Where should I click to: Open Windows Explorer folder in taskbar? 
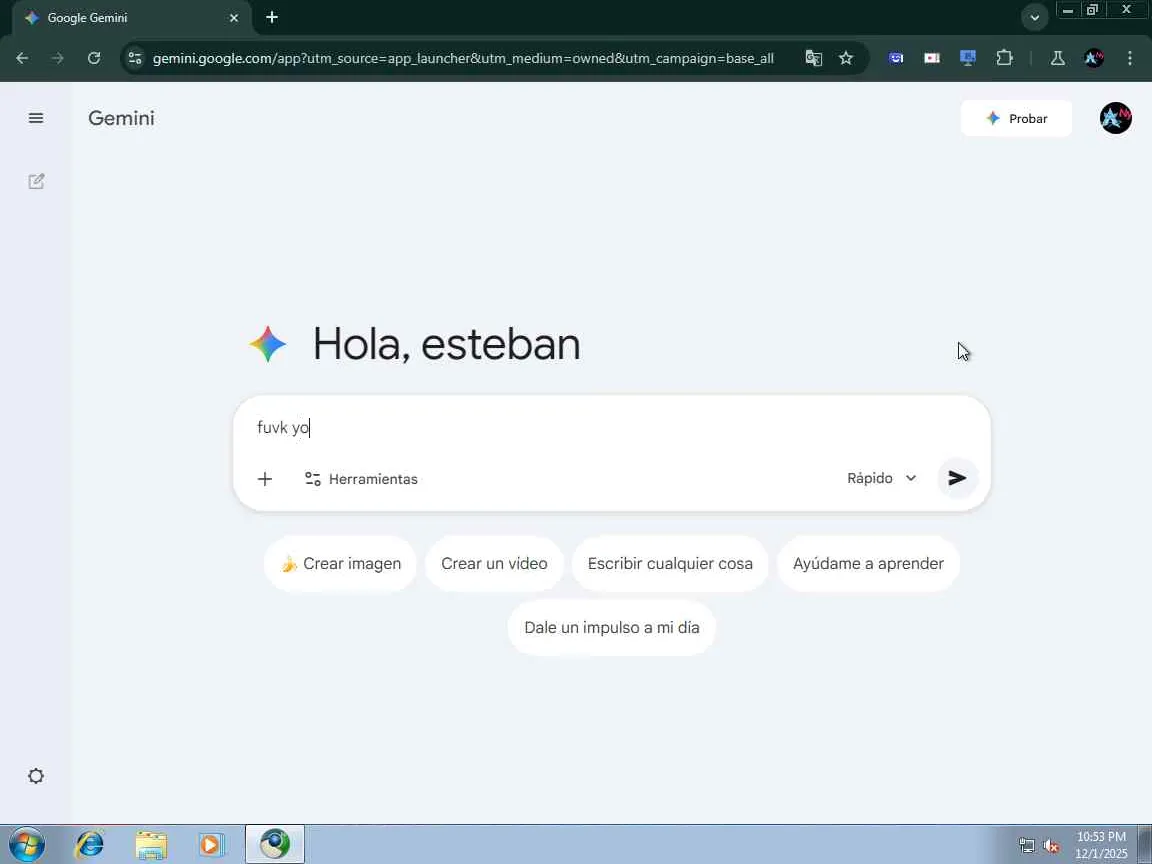click(x=151, y=845)
